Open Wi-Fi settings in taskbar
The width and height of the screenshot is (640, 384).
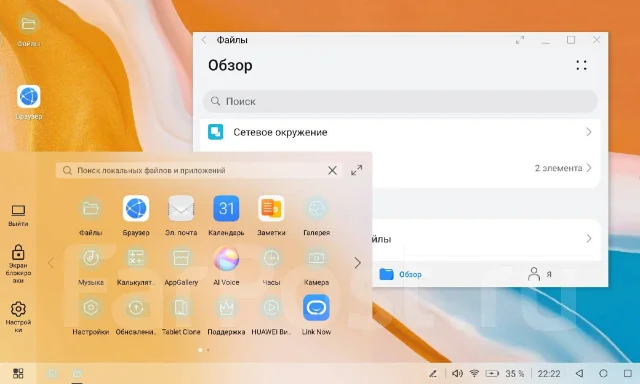(474, 373)
